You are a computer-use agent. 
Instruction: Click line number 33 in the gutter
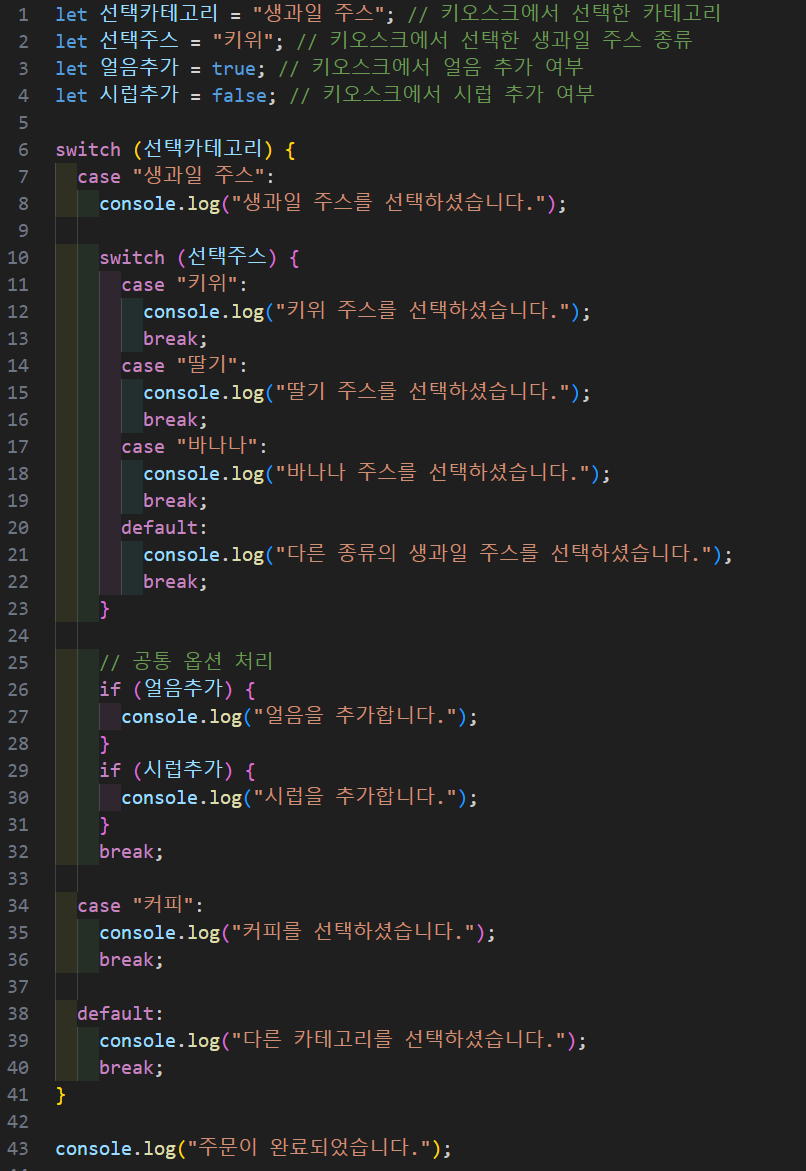coord(18,878)
